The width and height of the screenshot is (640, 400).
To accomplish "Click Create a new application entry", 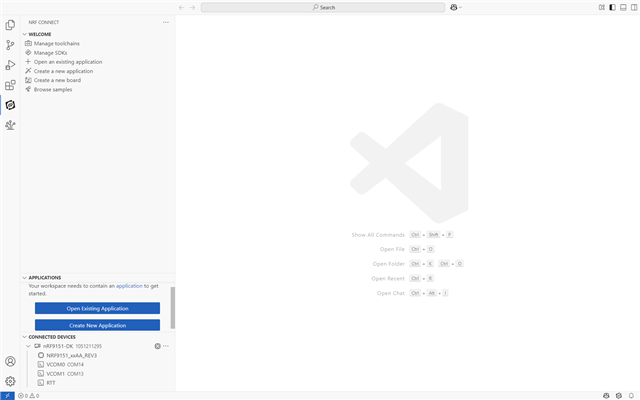I will click(x=63, y=71).
